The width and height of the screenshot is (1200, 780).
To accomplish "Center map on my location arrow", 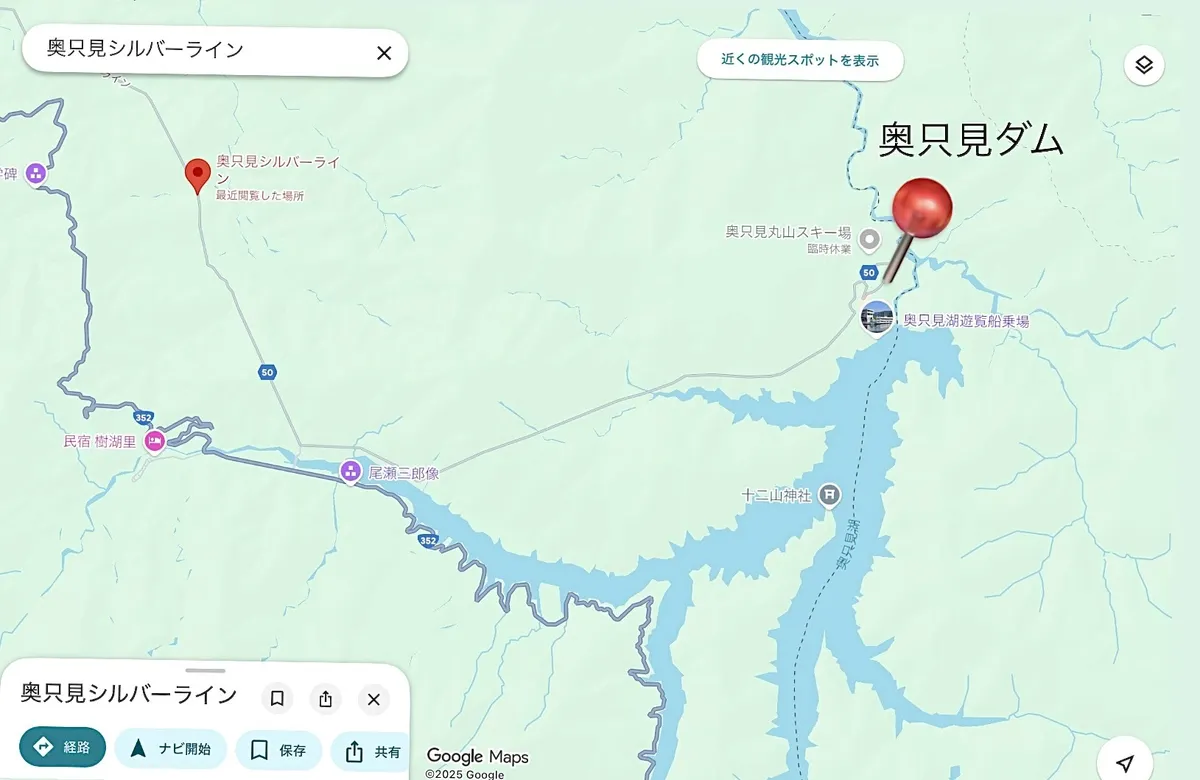I will 1125,763.
